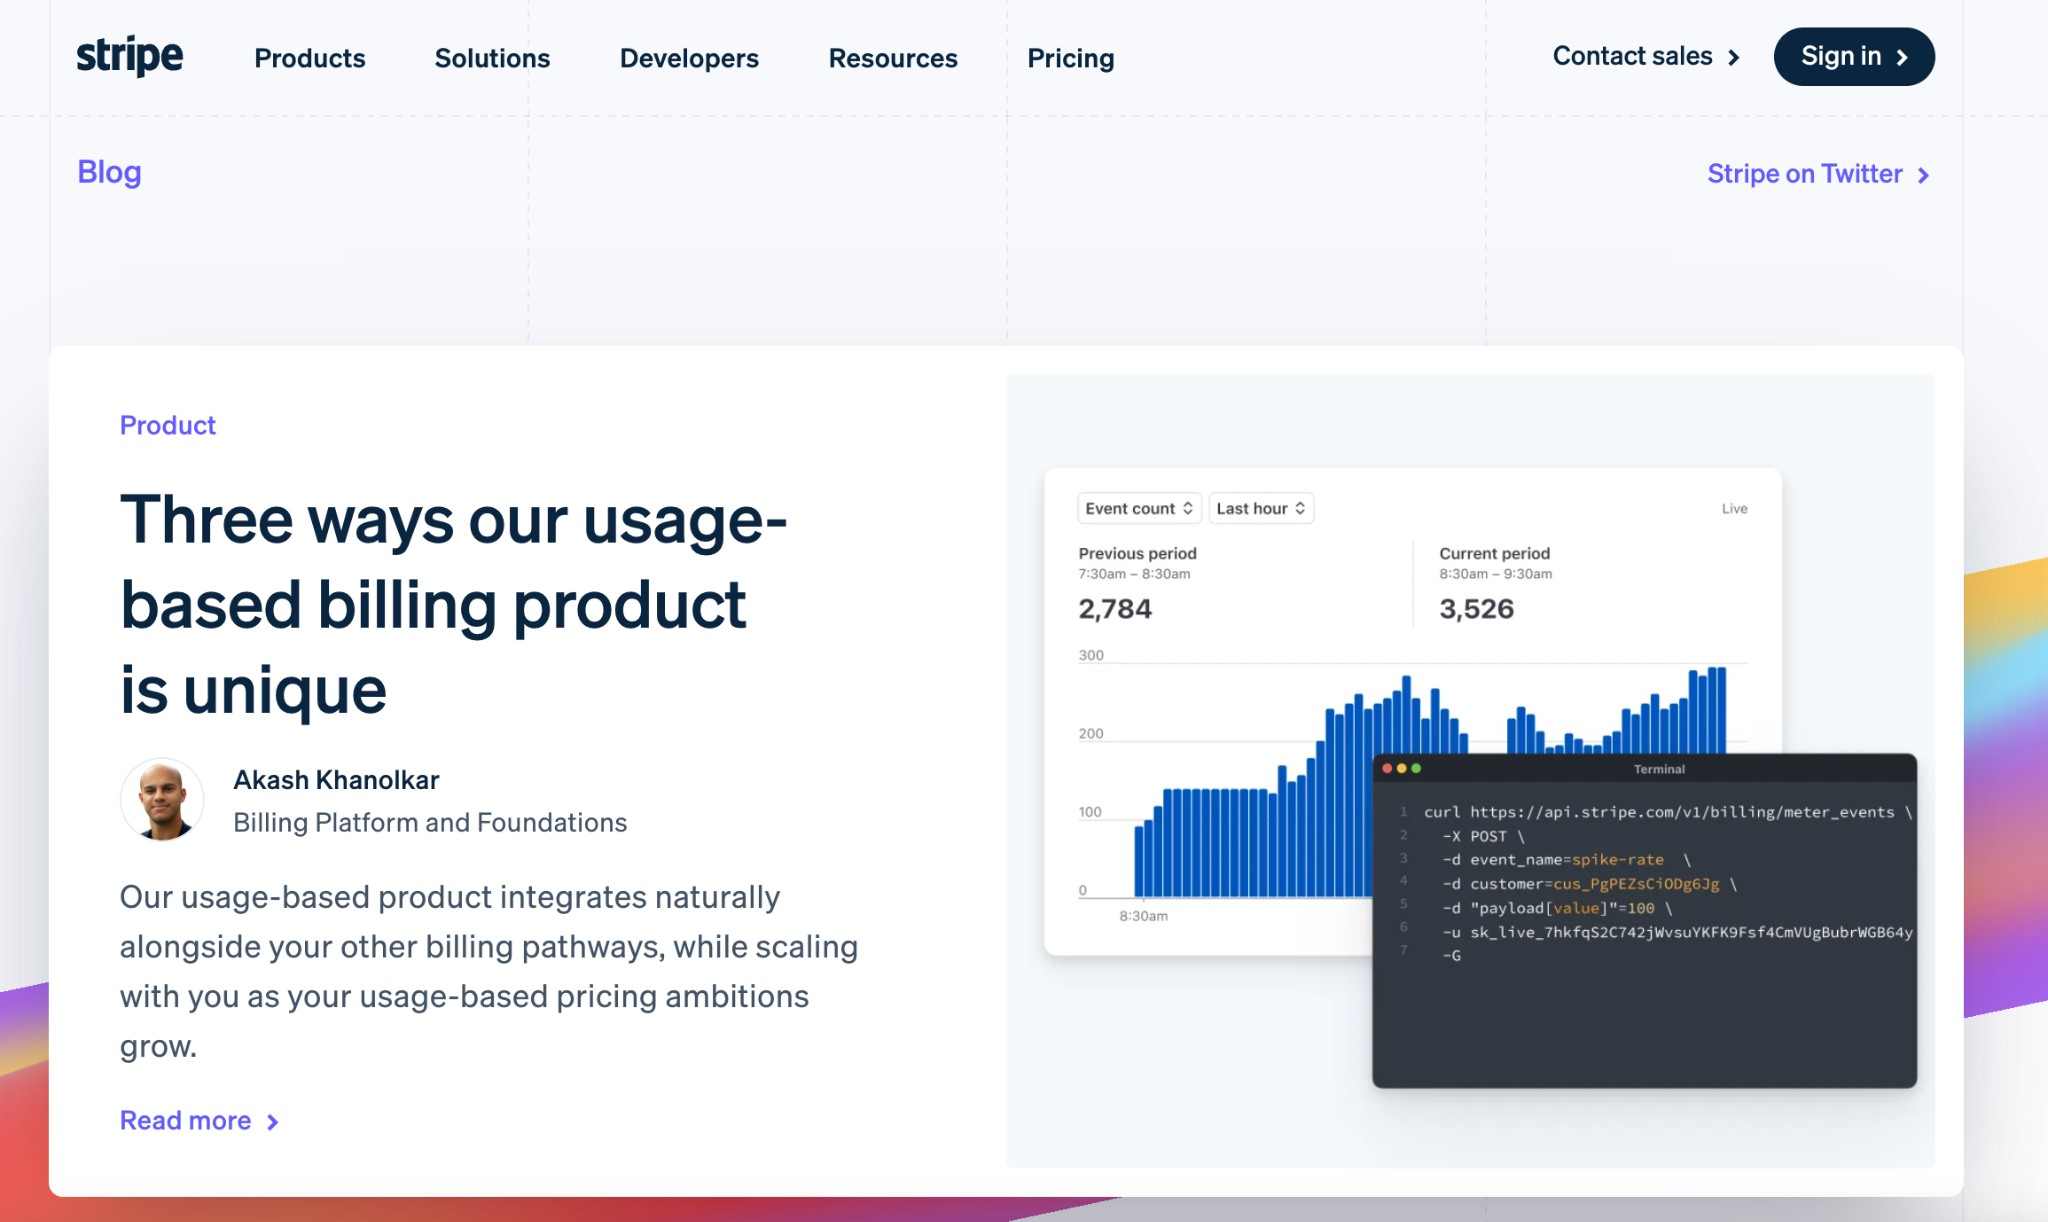Open the Products menu
Screen dimensions: 2048x1222
(310, 58)
